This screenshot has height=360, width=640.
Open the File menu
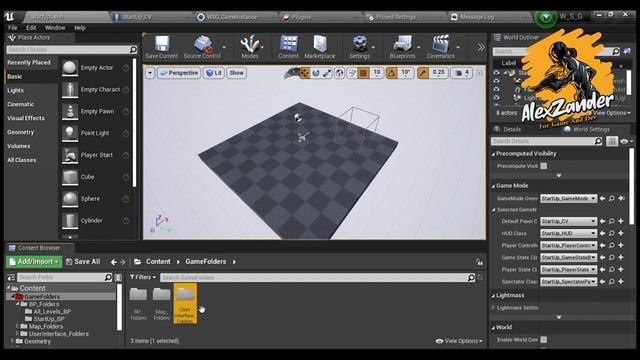click(x=13, y=28)
